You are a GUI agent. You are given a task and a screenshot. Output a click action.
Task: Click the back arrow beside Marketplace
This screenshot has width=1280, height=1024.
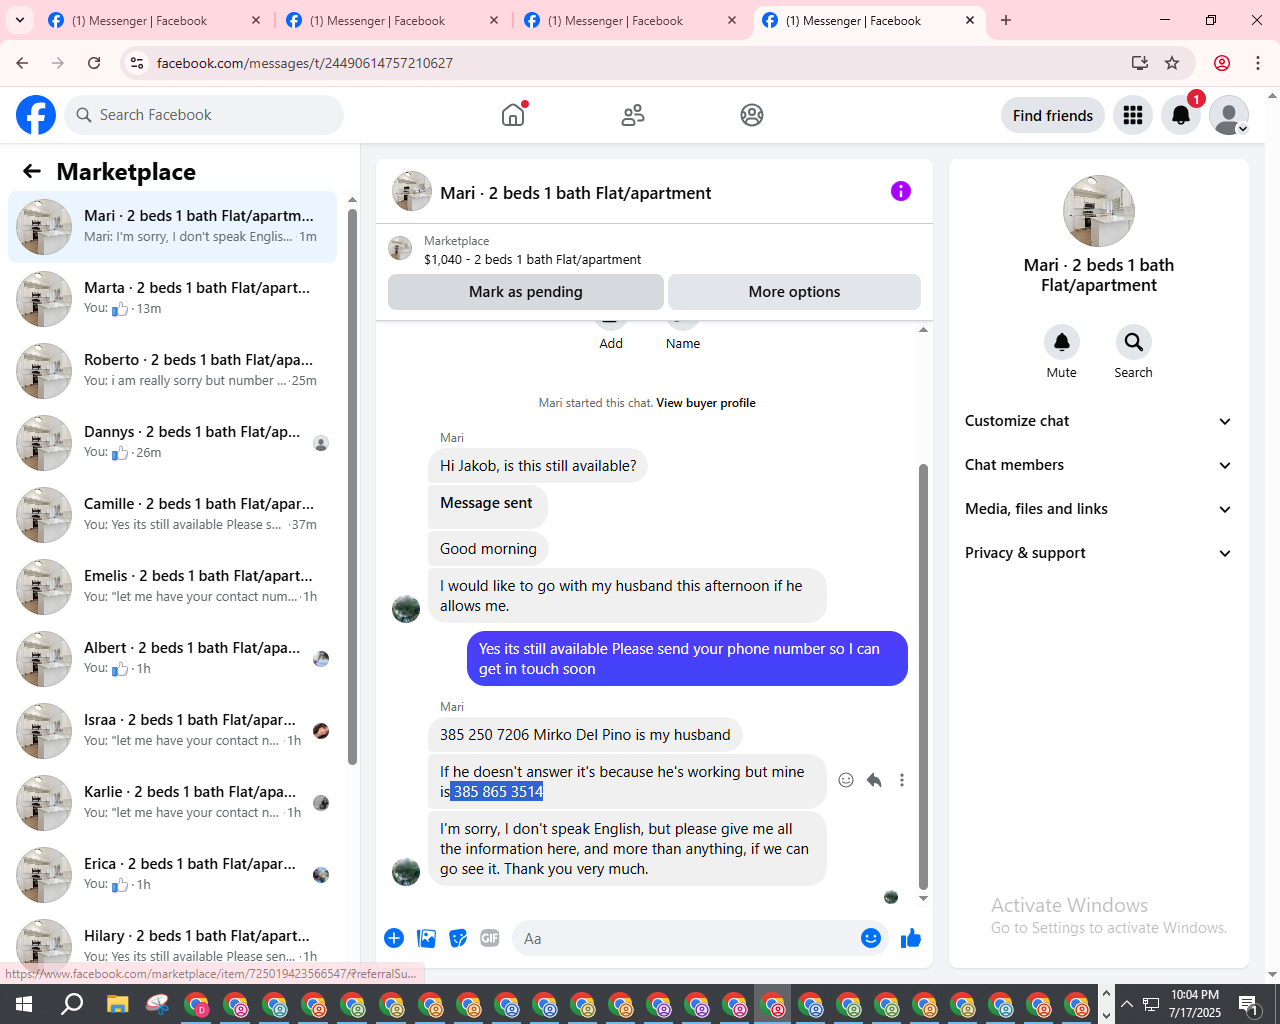click(32, 172)
